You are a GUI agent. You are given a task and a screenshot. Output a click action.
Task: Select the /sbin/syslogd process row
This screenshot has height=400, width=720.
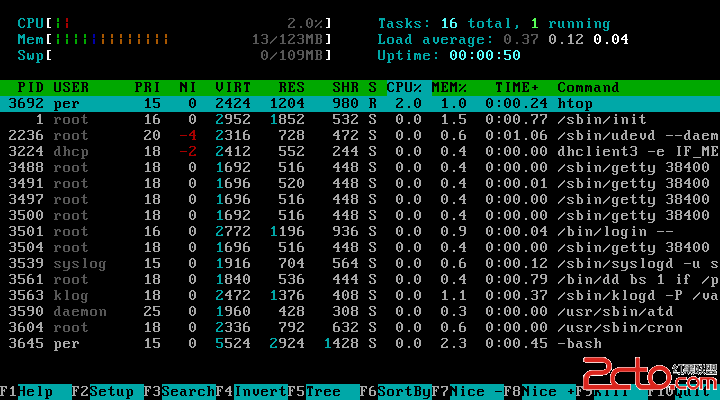tap(360, 264)
